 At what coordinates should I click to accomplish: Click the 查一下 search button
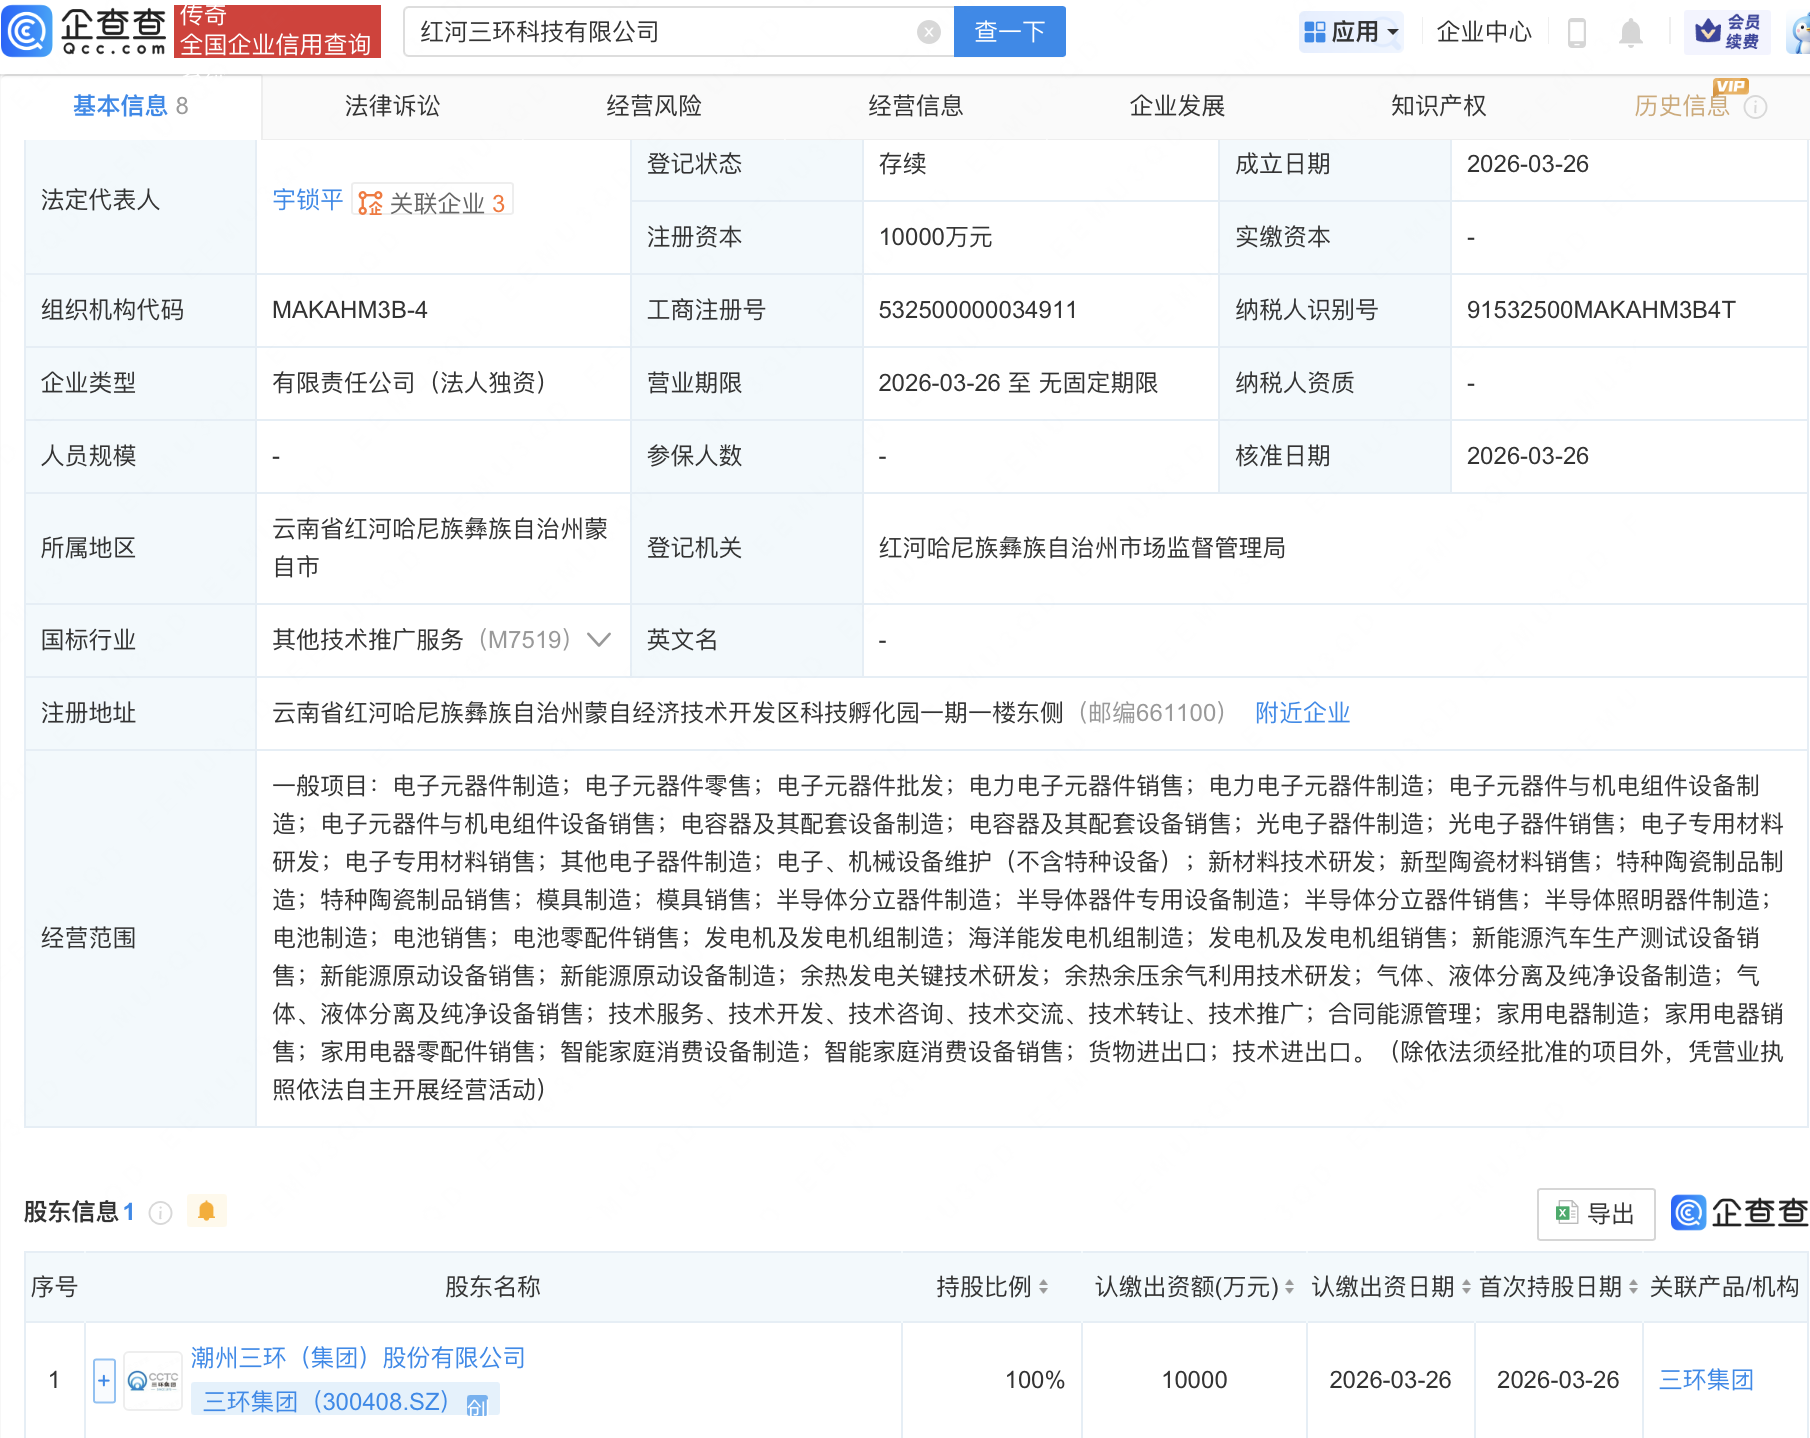click(1008, 31)
